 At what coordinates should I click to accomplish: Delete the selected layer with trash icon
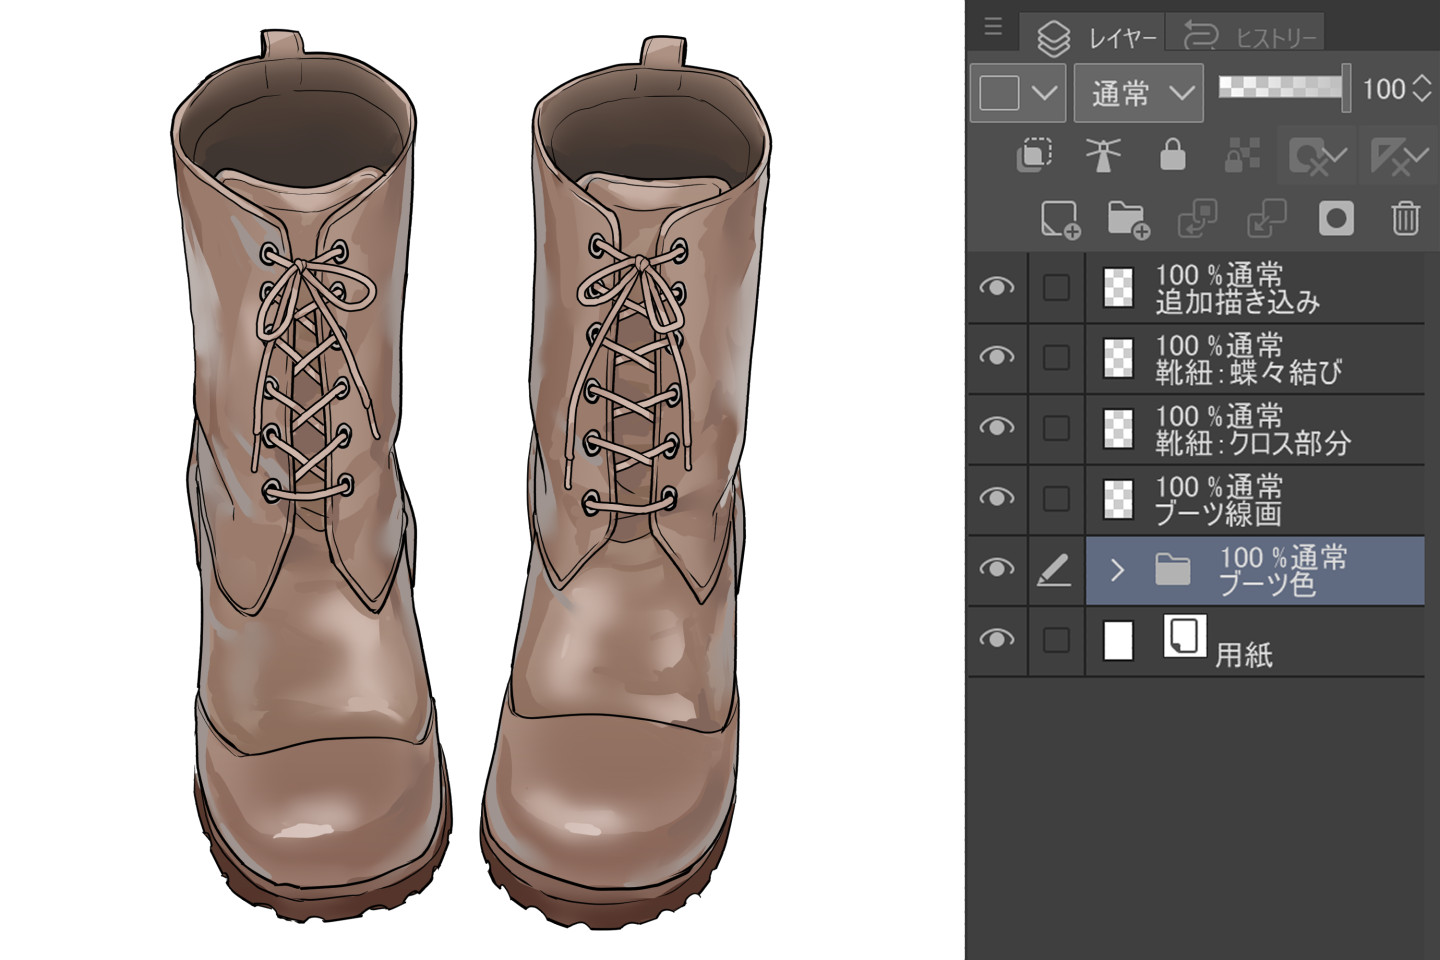[x=1405, y=218]
